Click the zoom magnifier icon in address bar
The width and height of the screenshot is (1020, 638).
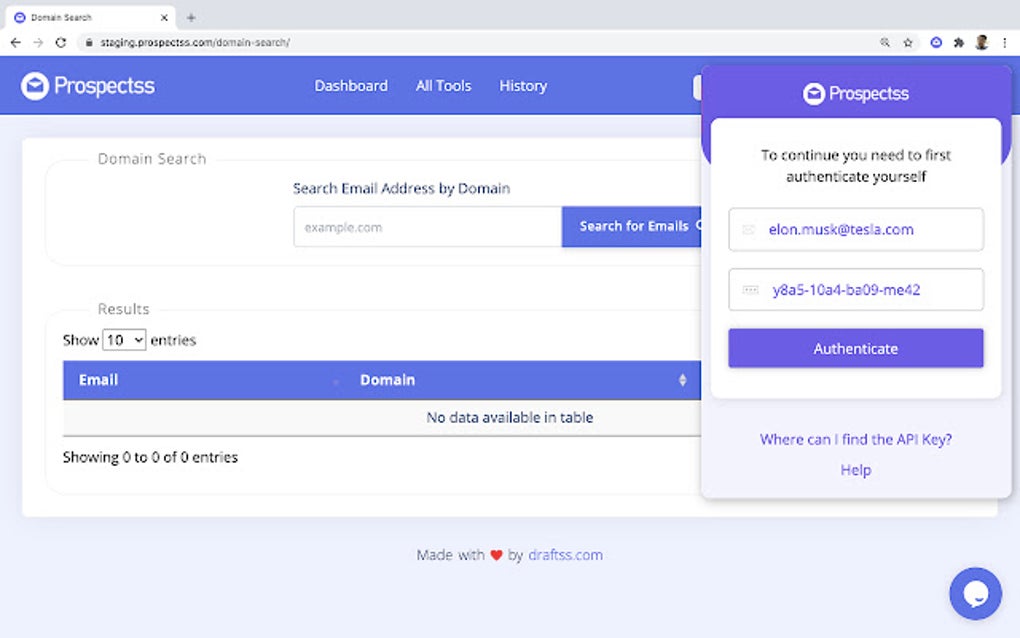tap(885, 43)
